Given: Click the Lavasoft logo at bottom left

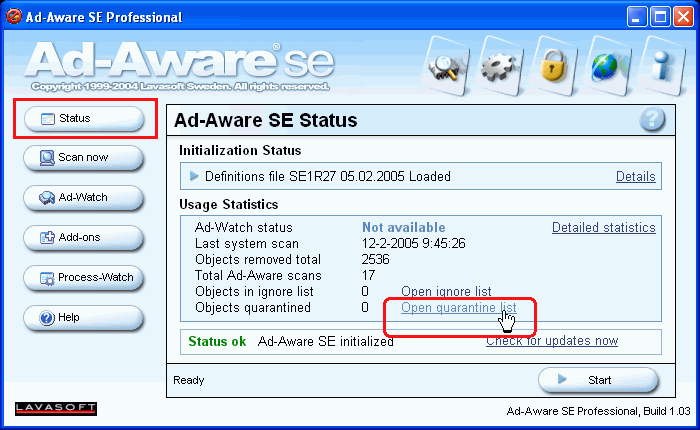Looking at the screenshot, I should 56,409.
